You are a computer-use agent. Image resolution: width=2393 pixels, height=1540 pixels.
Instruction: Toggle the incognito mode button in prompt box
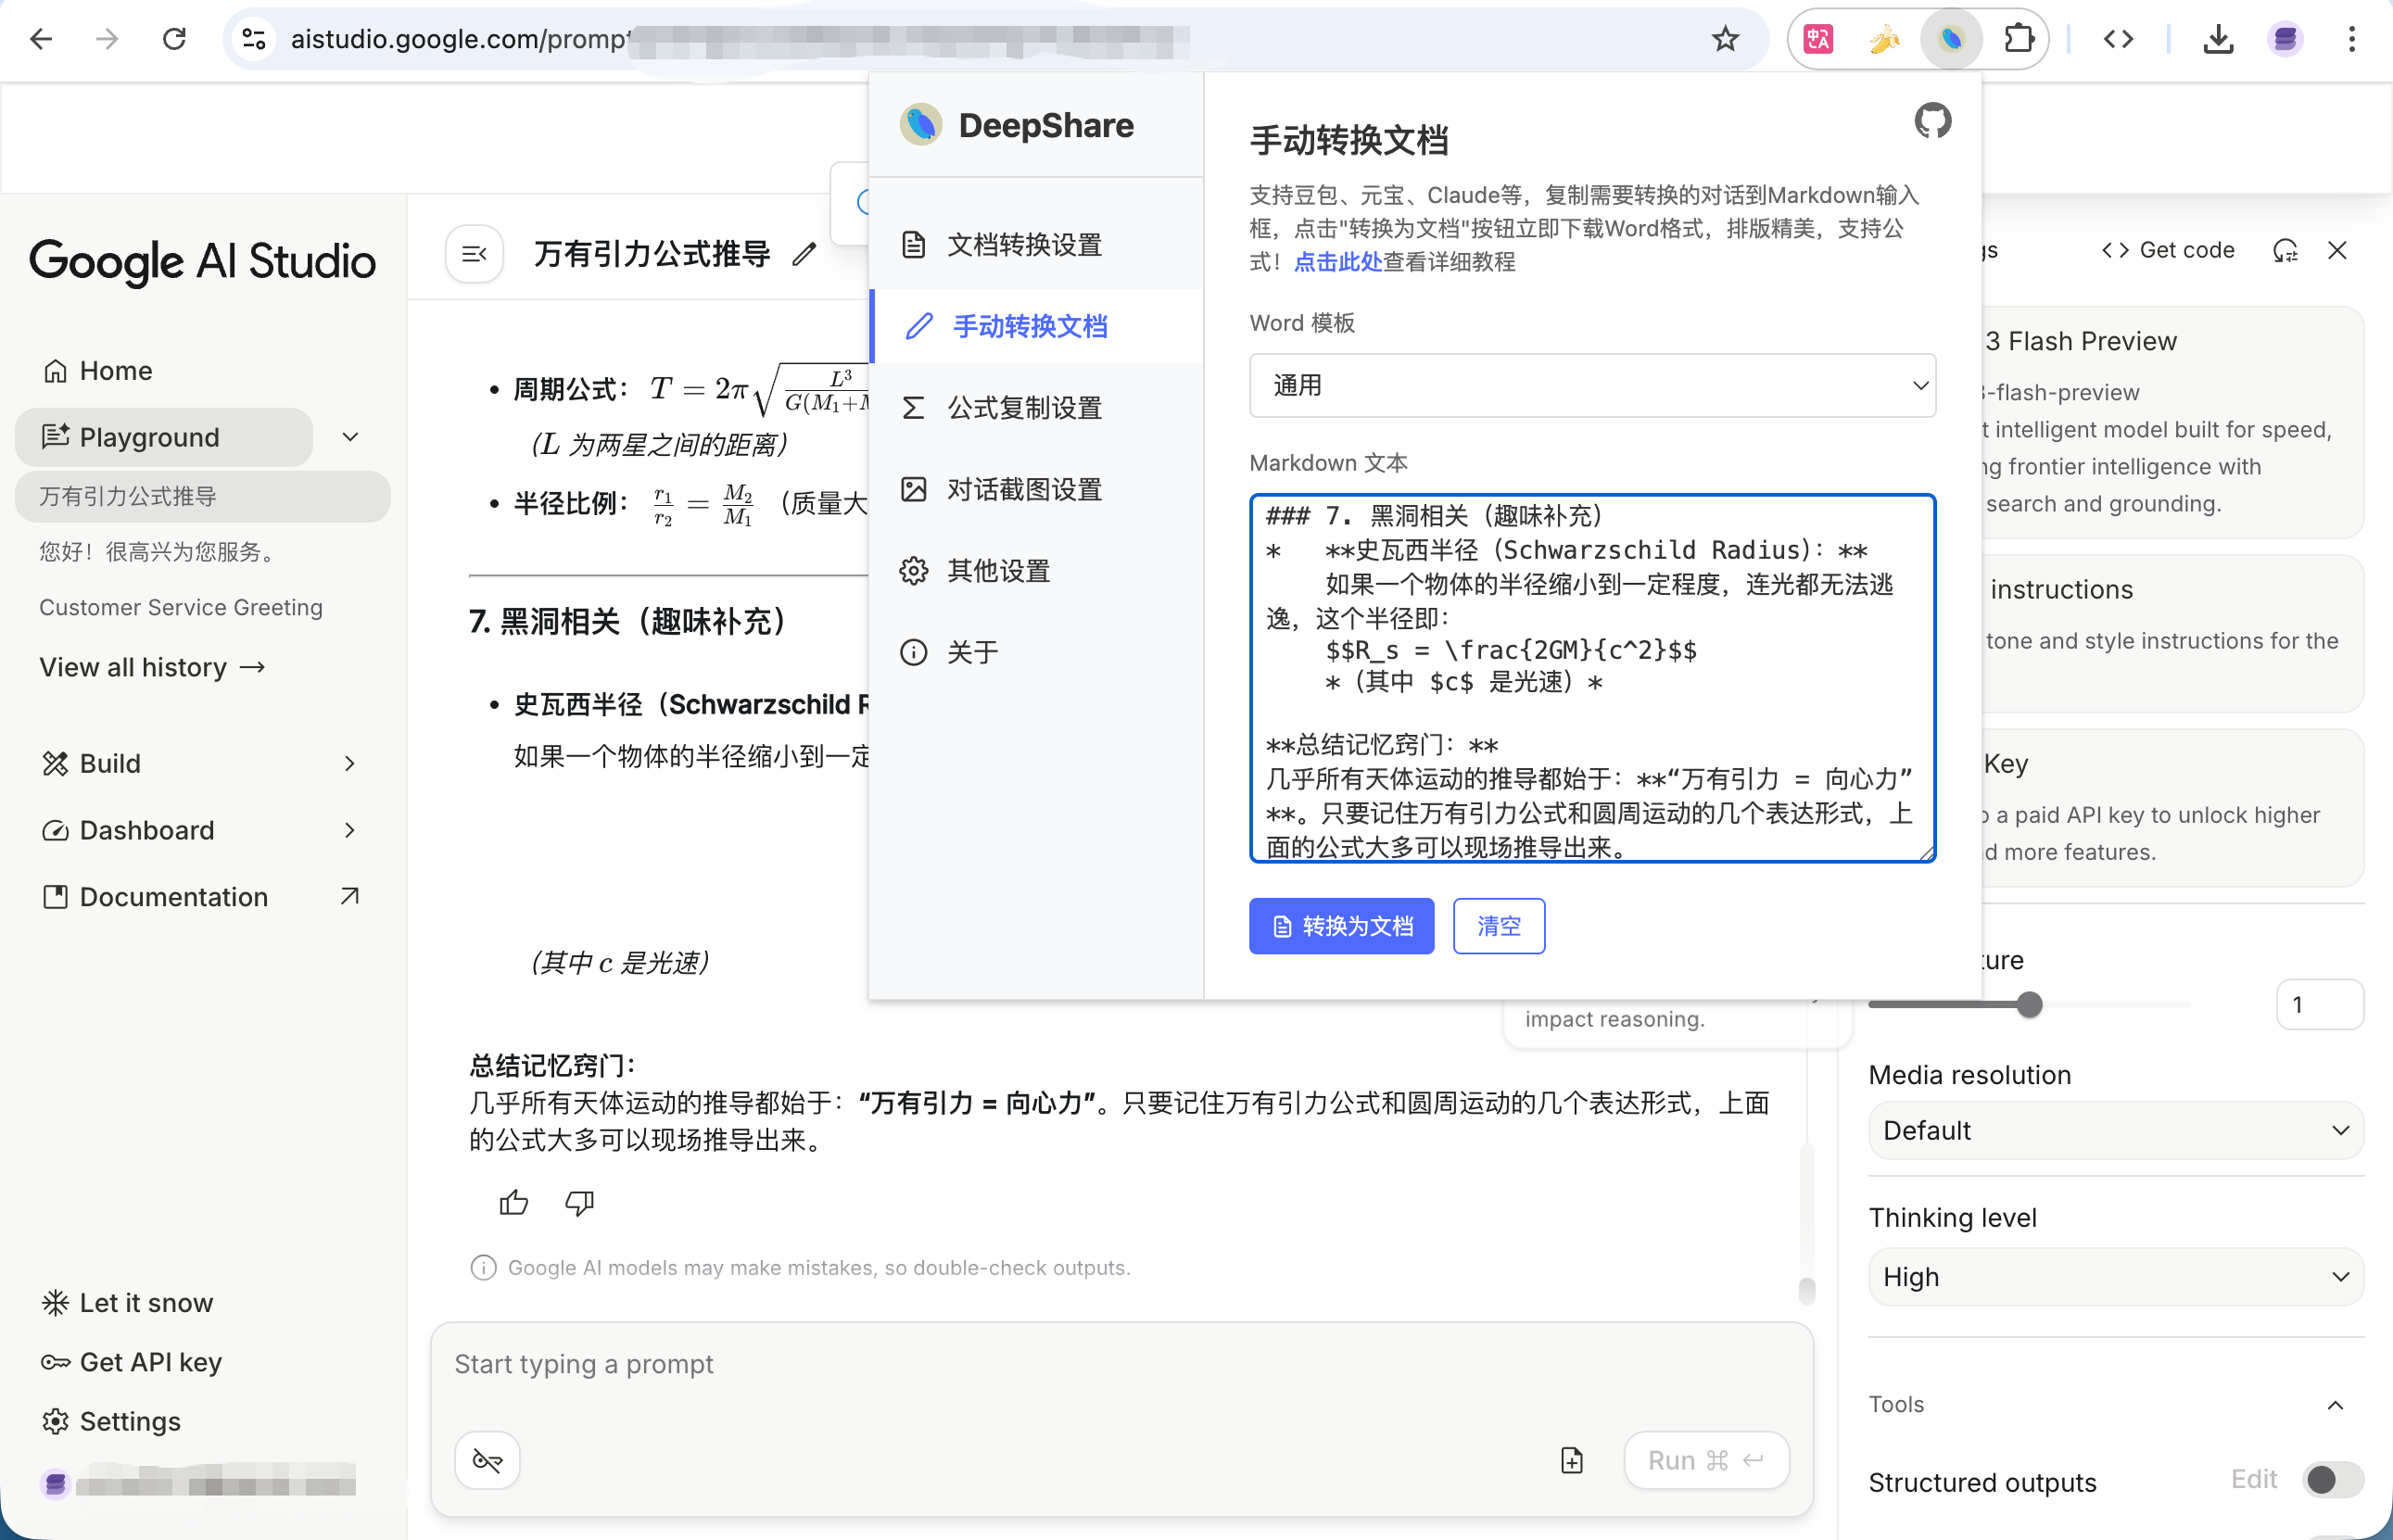click(x=487, y=1460)
